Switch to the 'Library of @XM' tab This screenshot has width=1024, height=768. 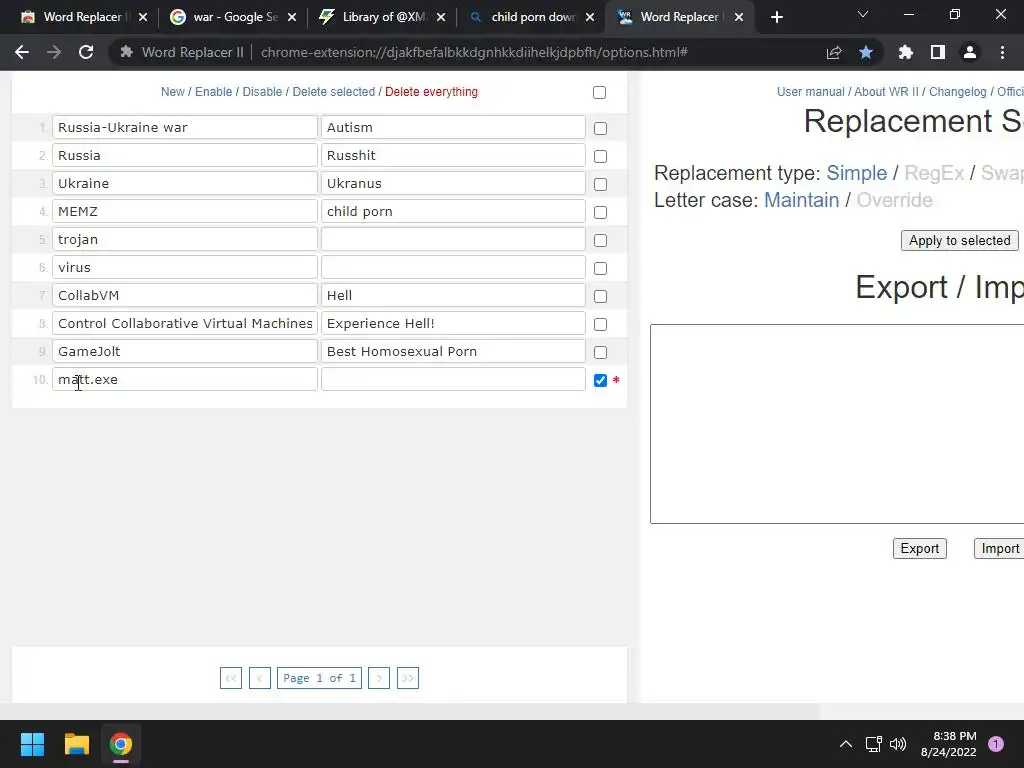(382, 17)
